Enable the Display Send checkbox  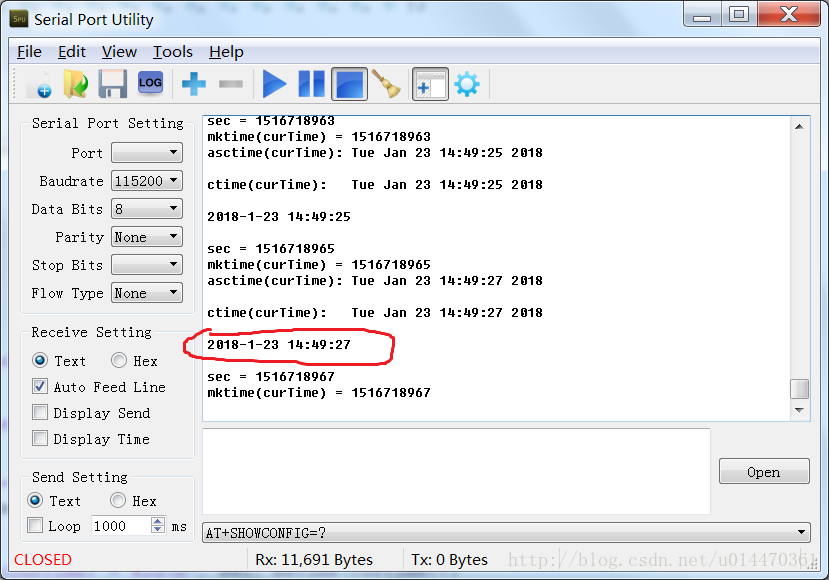click(40, 412)
